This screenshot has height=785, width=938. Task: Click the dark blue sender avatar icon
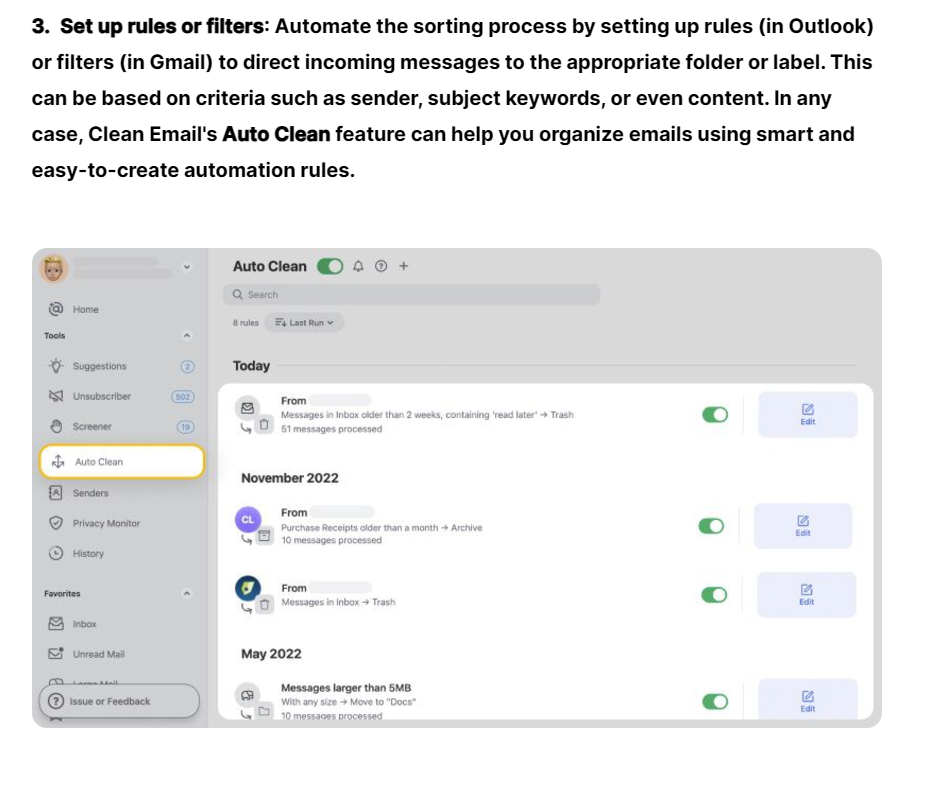coord(248,588)
